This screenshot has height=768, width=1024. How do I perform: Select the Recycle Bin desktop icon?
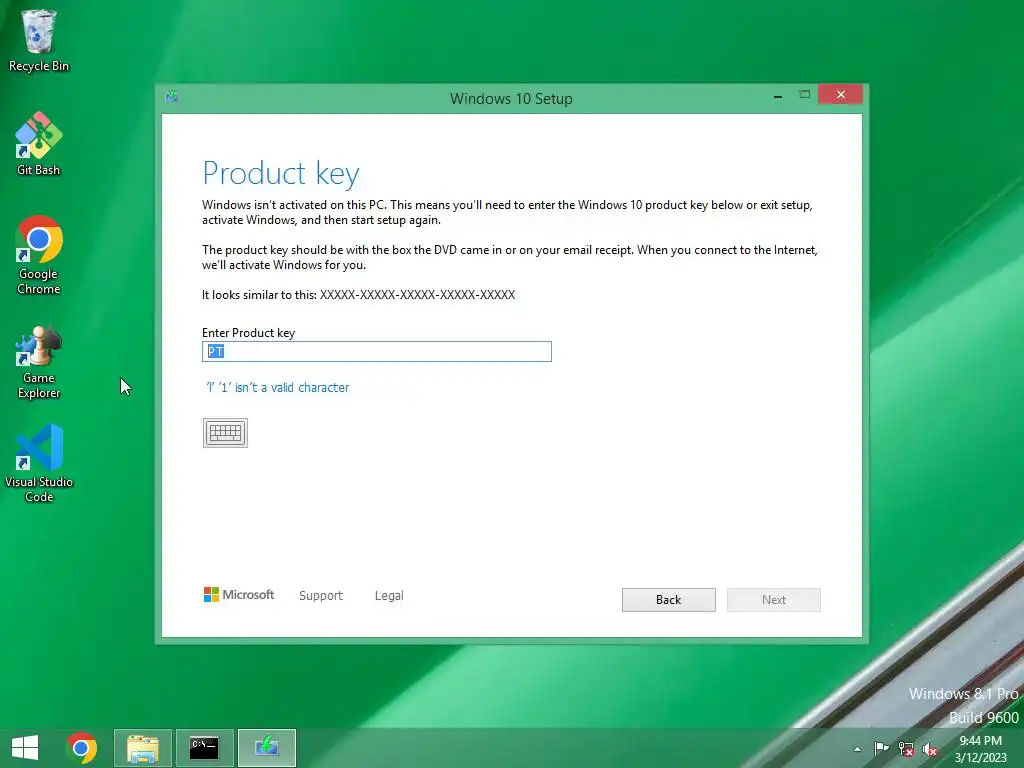[x=39, y=40]
